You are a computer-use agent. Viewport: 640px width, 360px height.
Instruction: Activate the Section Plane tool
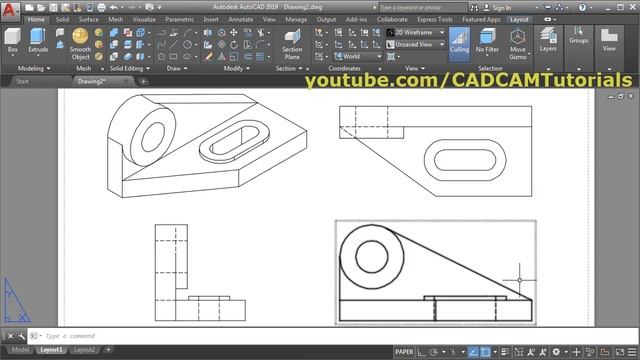click(x=292, y=44)
